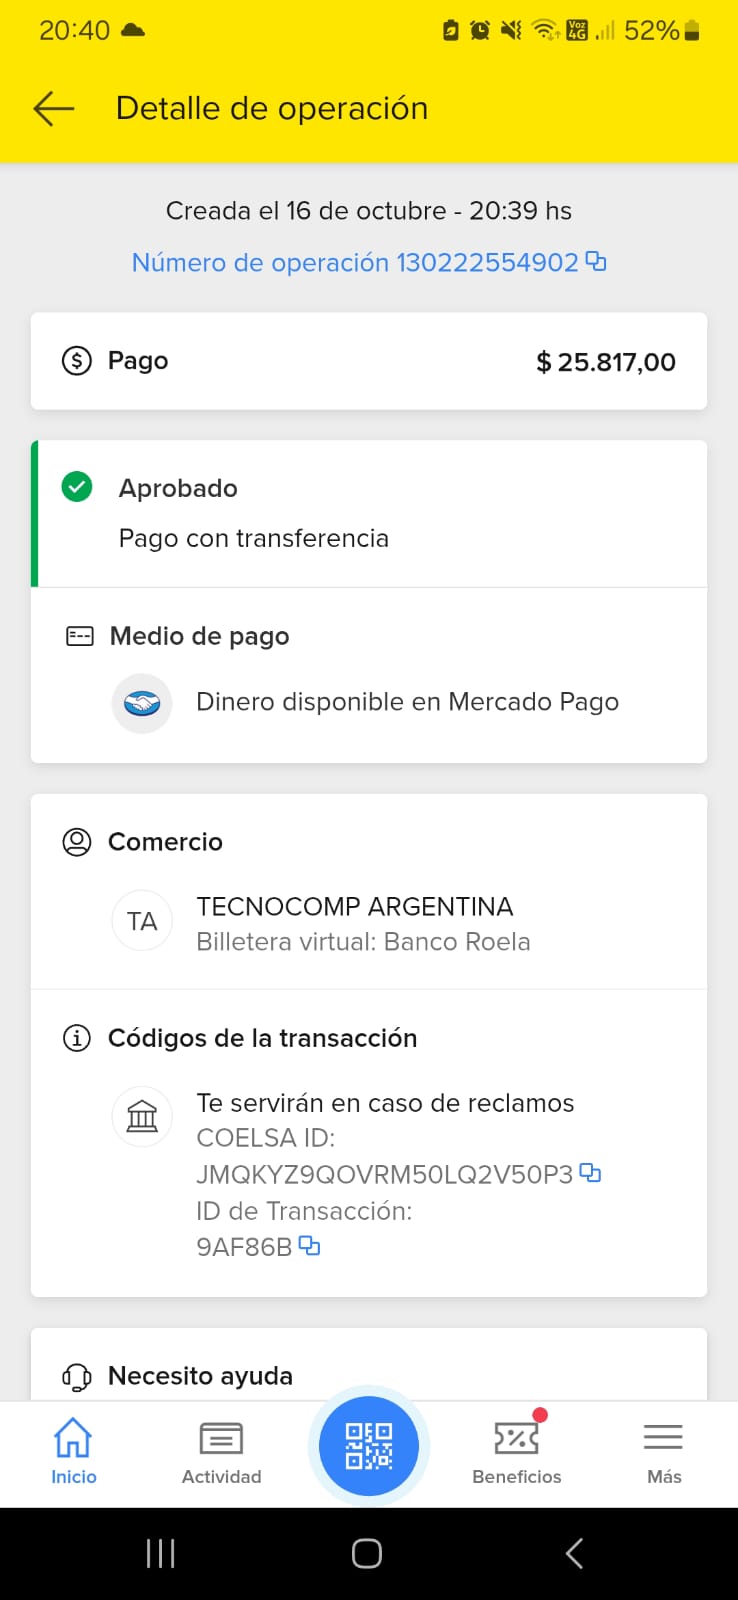Open the Necesito ayuda section
The image size is (738, 1600).
pos(200,1376)
